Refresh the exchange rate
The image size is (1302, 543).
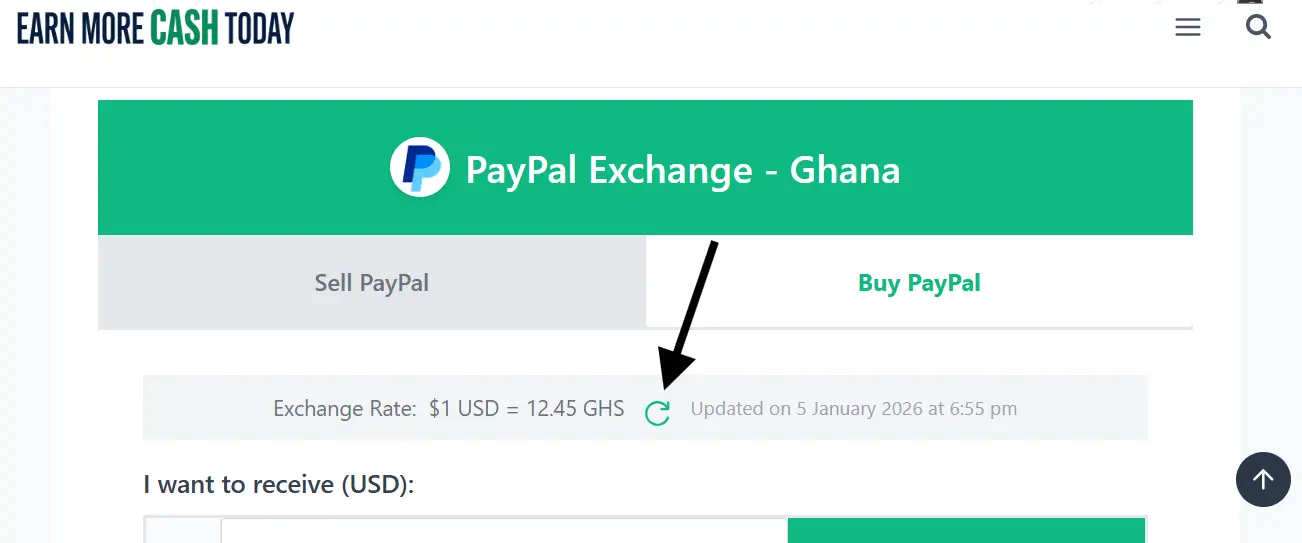(x=657, y=412)
